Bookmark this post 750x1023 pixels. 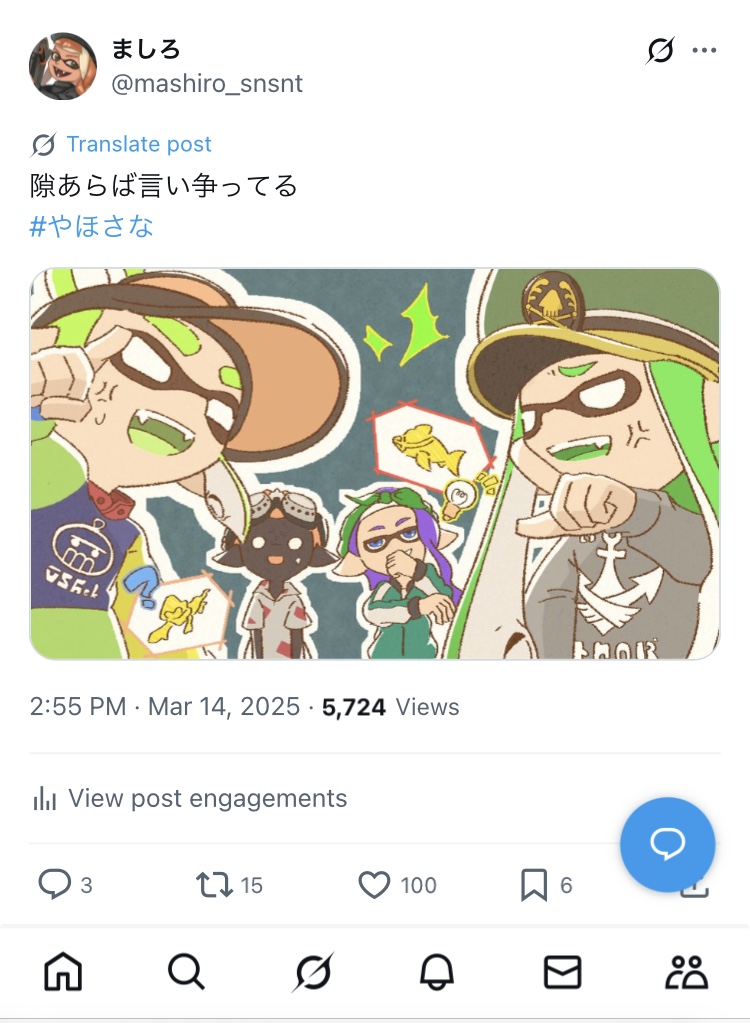[x=534, y=885]
